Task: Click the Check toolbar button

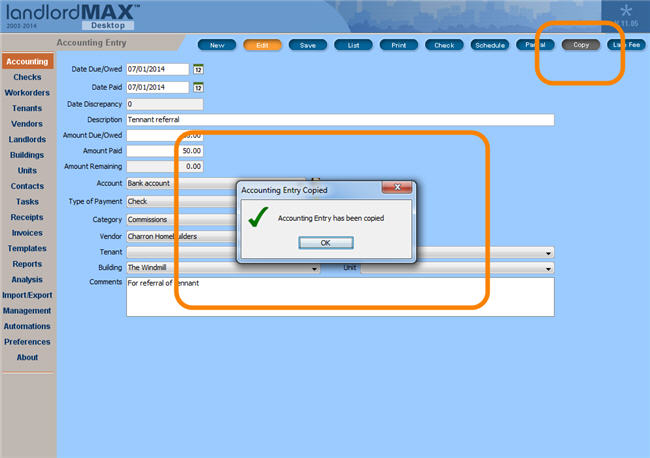Action: coord(444,45)
